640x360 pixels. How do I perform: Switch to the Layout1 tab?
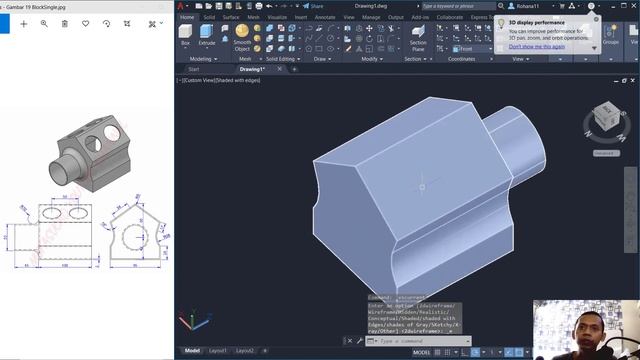pyautogui.click(x=218, y=351)
